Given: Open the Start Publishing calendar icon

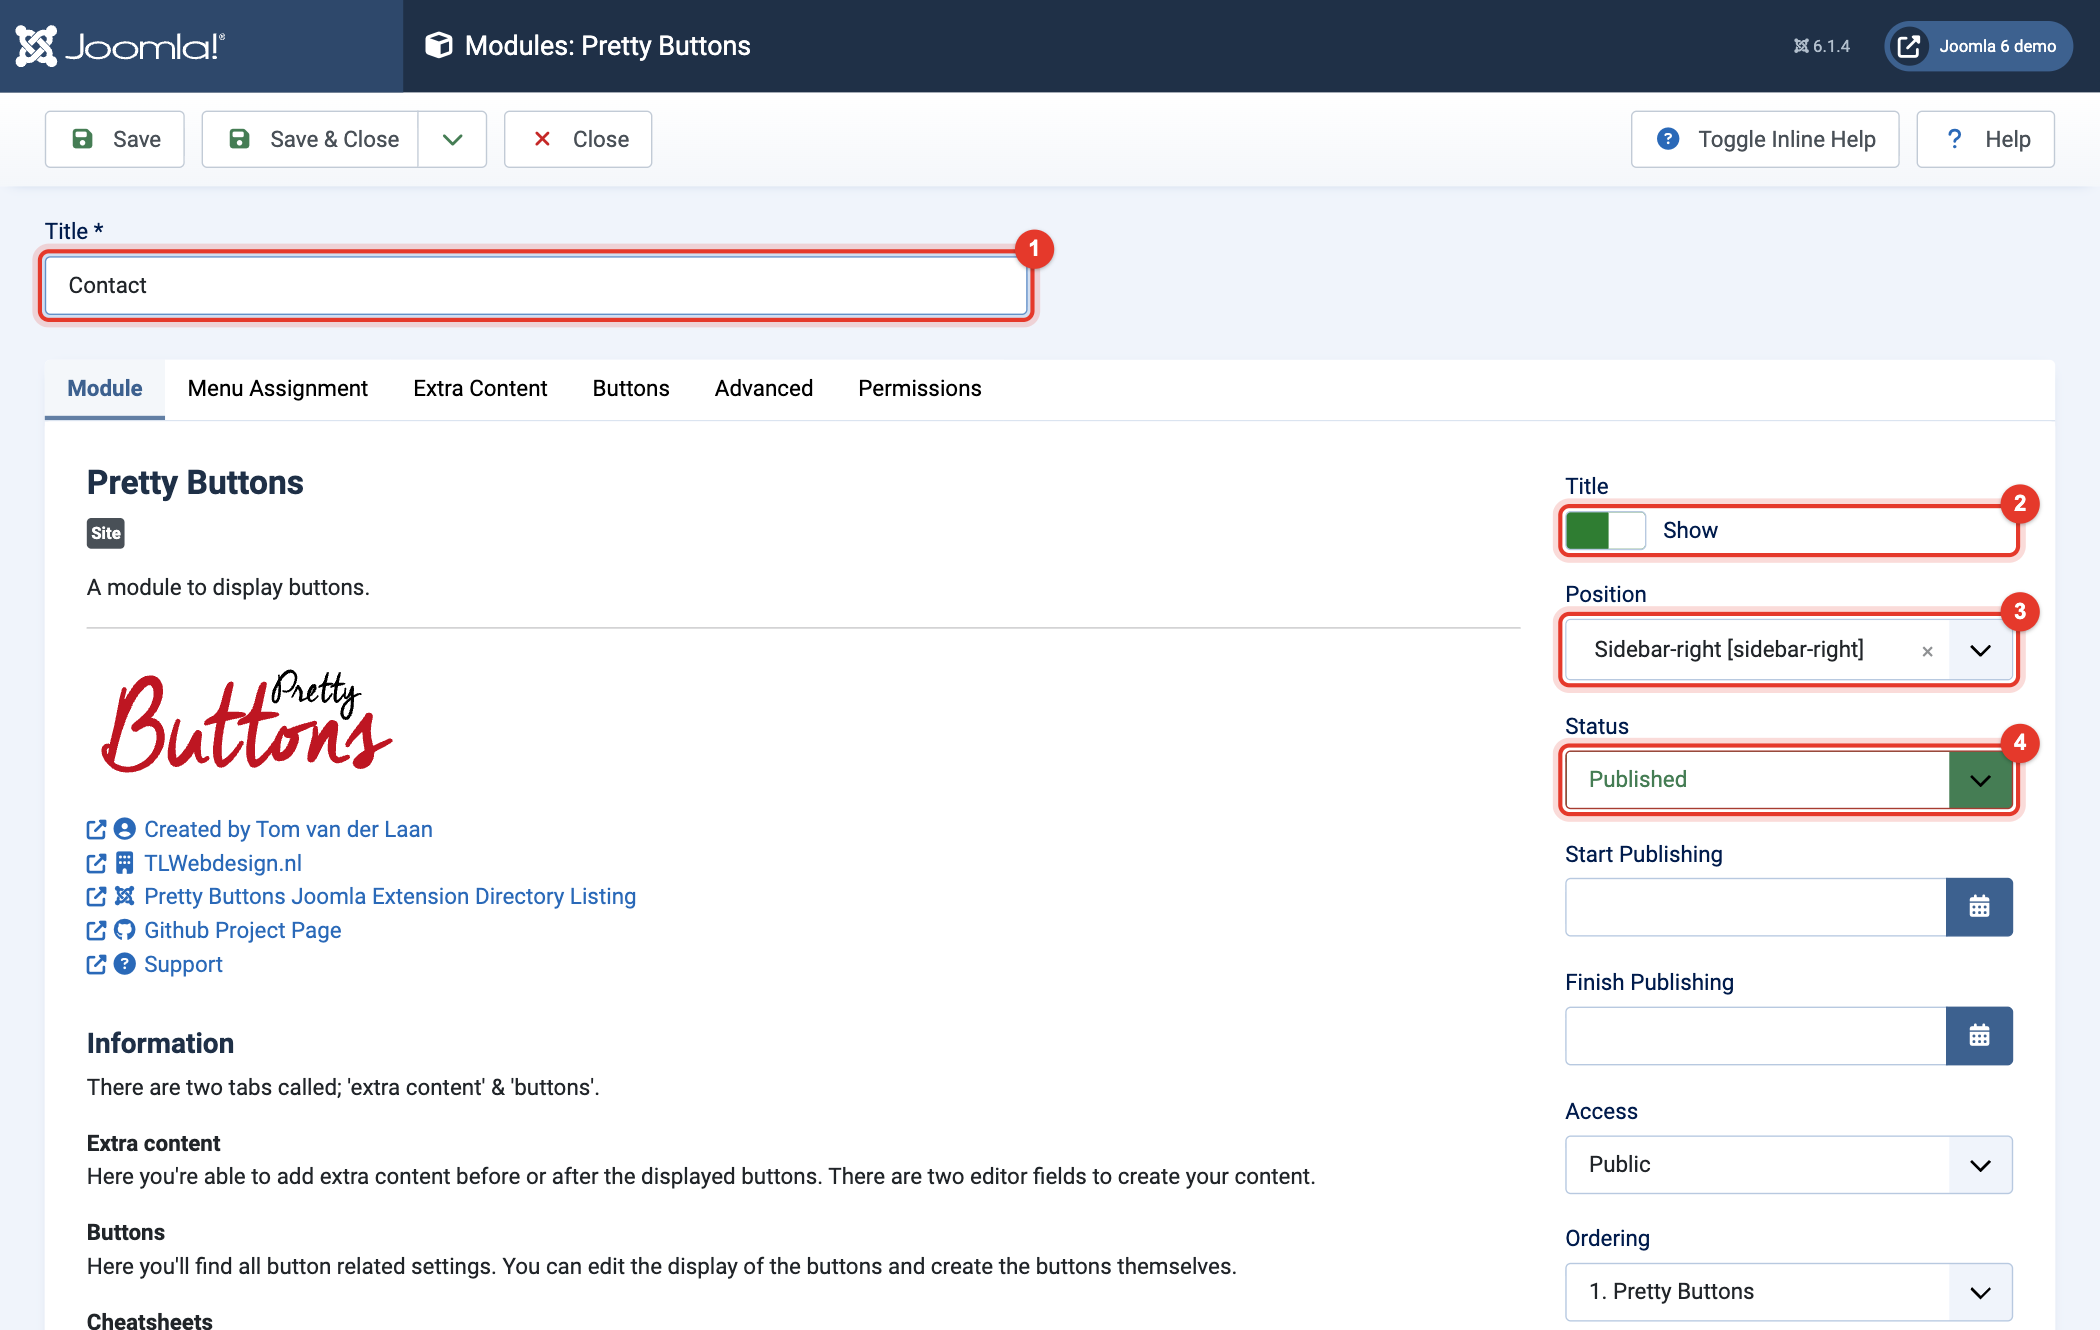Looking at the screenshot, I should 1979,907.
